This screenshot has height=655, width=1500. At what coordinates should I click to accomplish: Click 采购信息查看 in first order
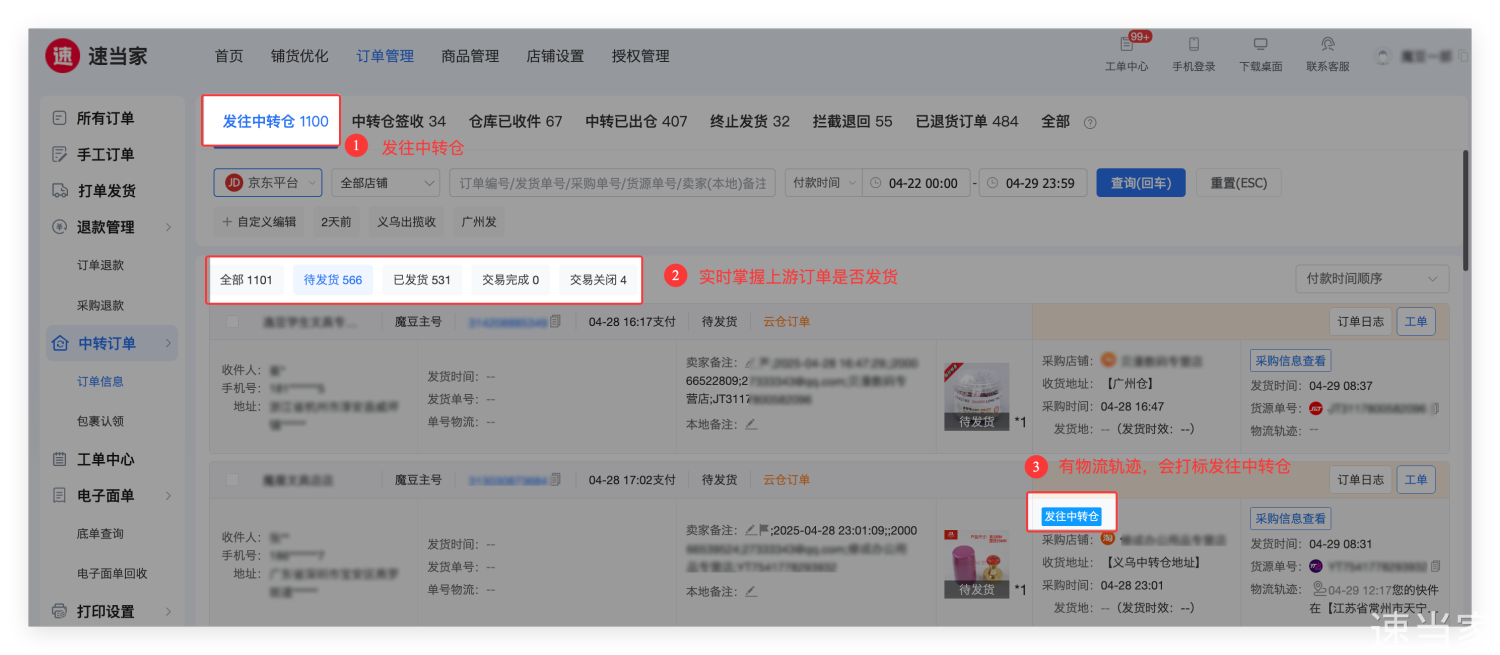pos(1290,361)
